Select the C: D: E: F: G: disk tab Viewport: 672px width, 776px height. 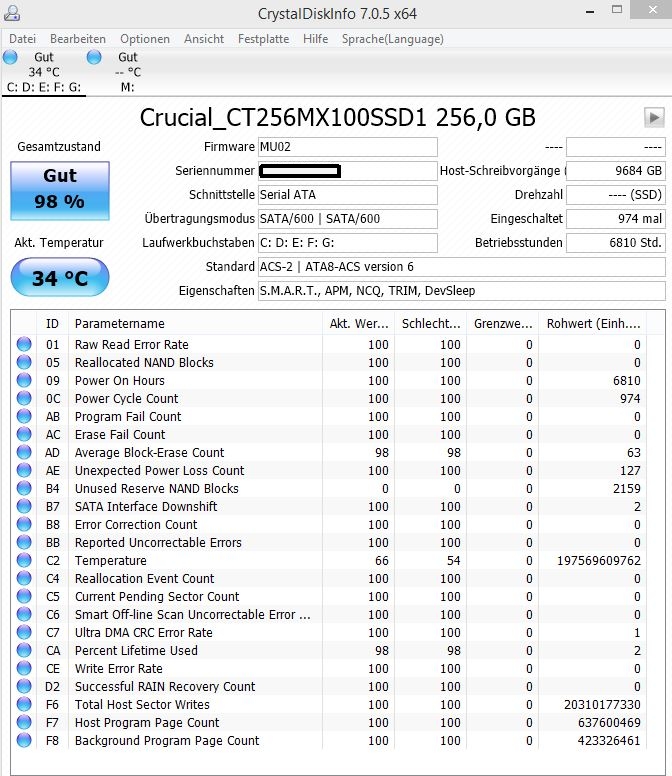point(44,72)
